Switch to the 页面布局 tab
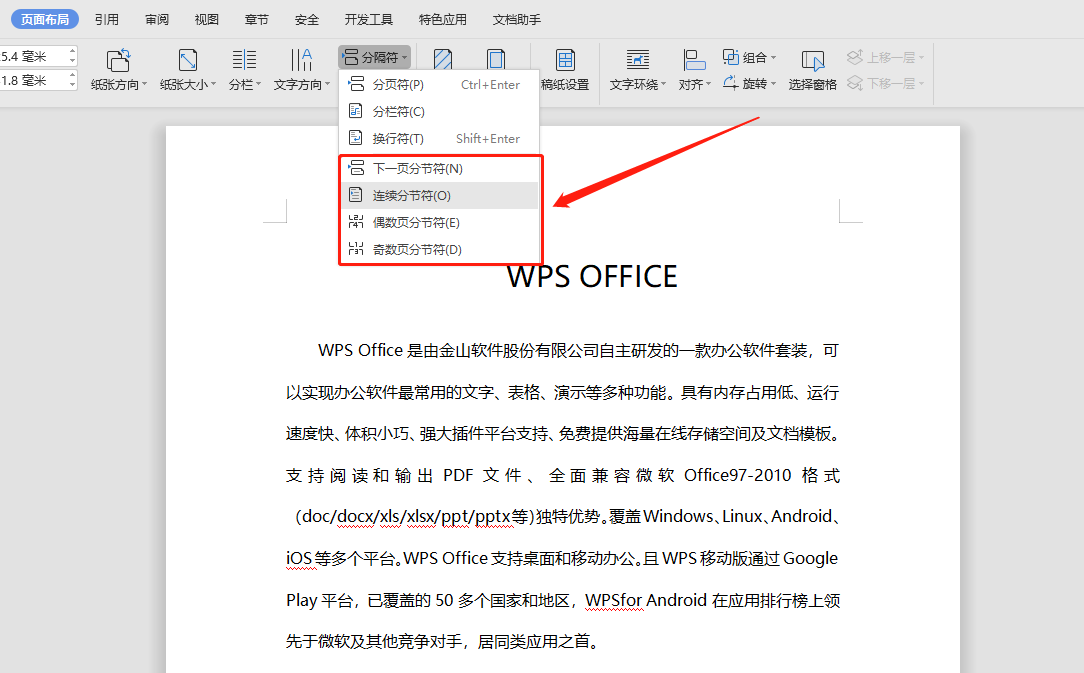The image size is (1084, 673). [x=45, y=19]
